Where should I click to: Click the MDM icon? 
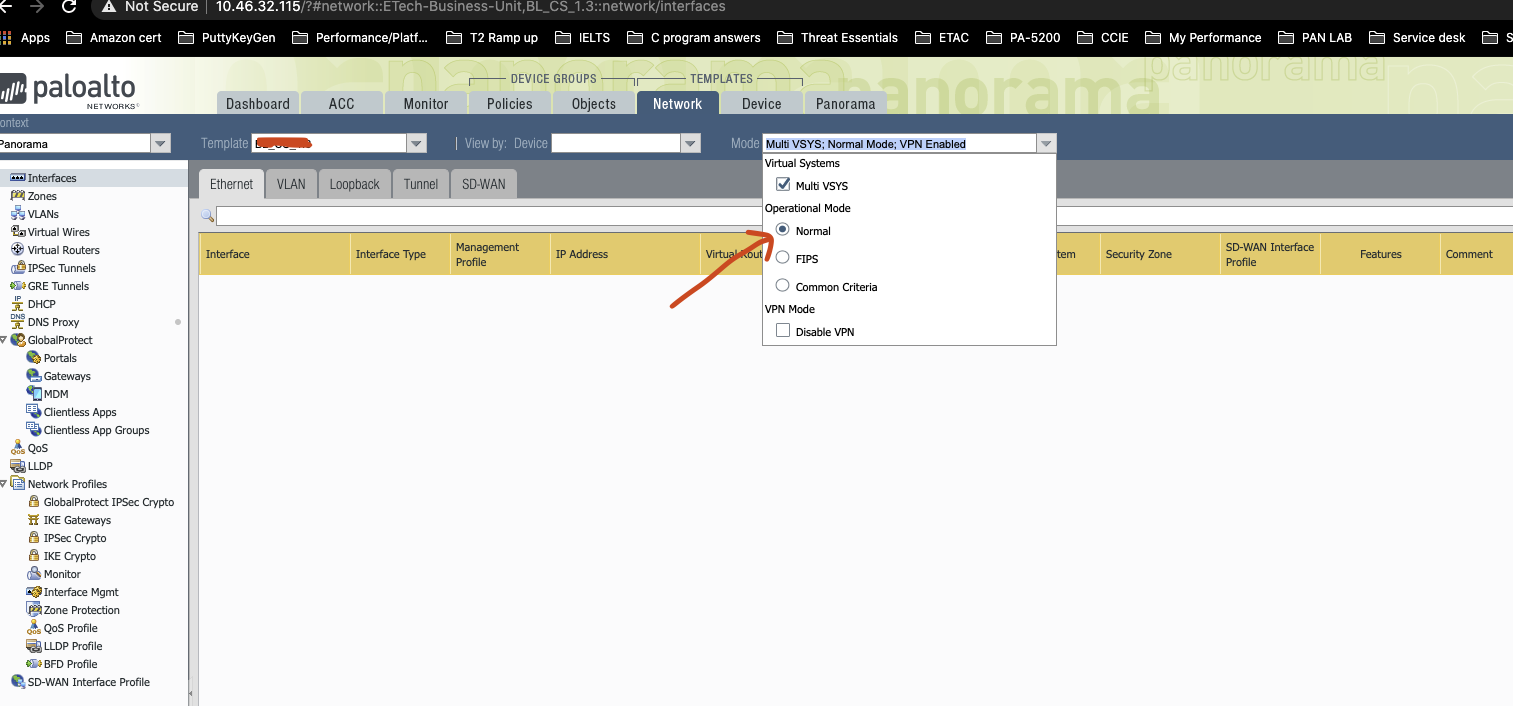tap(34, 394)
